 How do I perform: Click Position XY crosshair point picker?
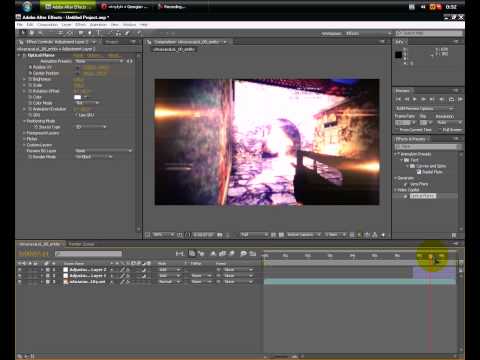point(77,67)
